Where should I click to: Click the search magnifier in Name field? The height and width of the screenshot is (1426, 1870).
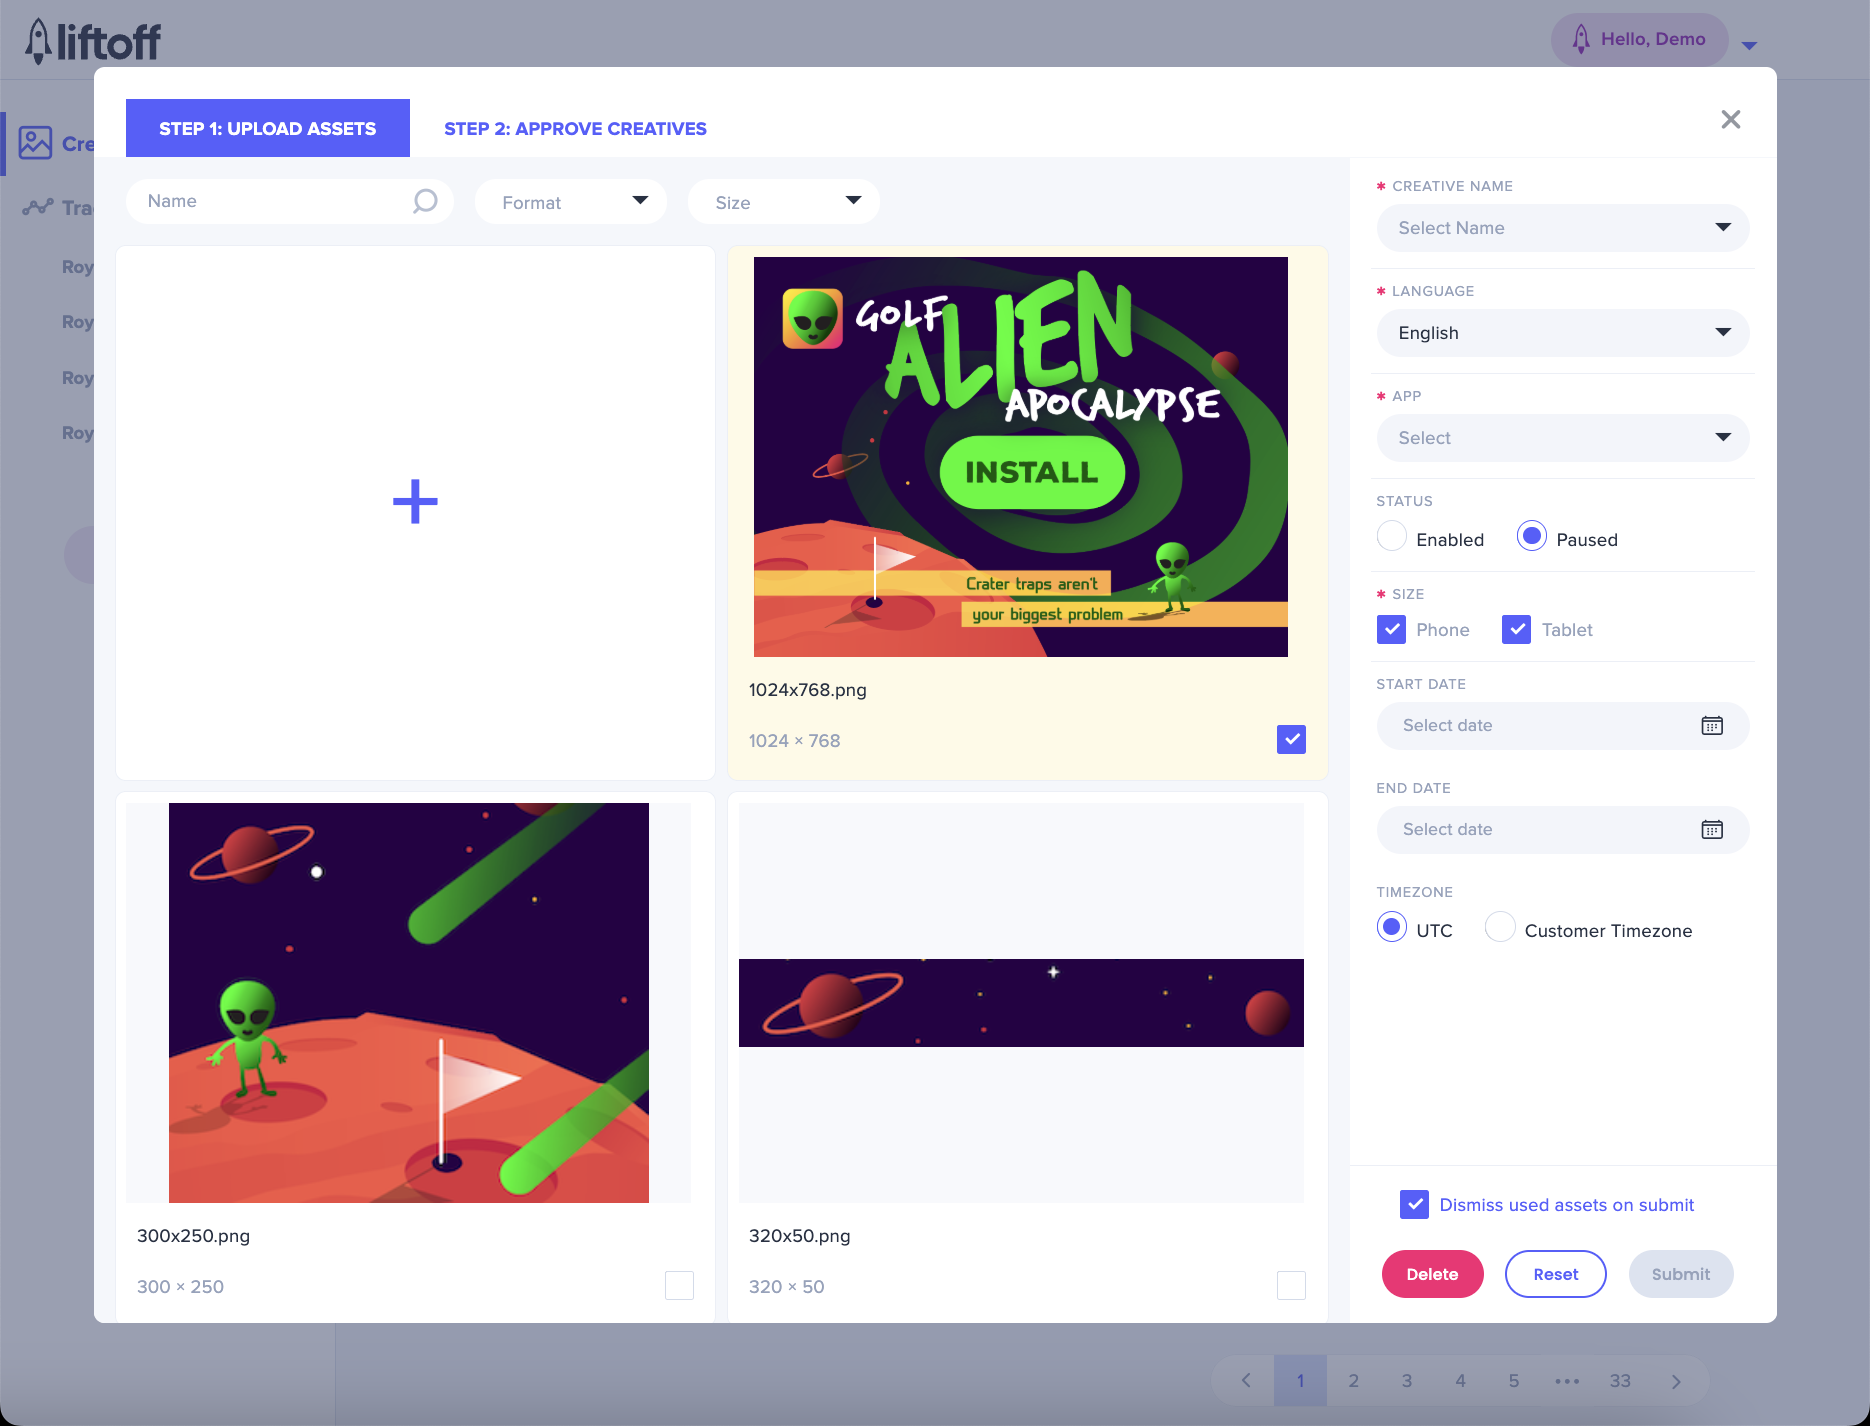pyautogui.click(x=425, y=201)
